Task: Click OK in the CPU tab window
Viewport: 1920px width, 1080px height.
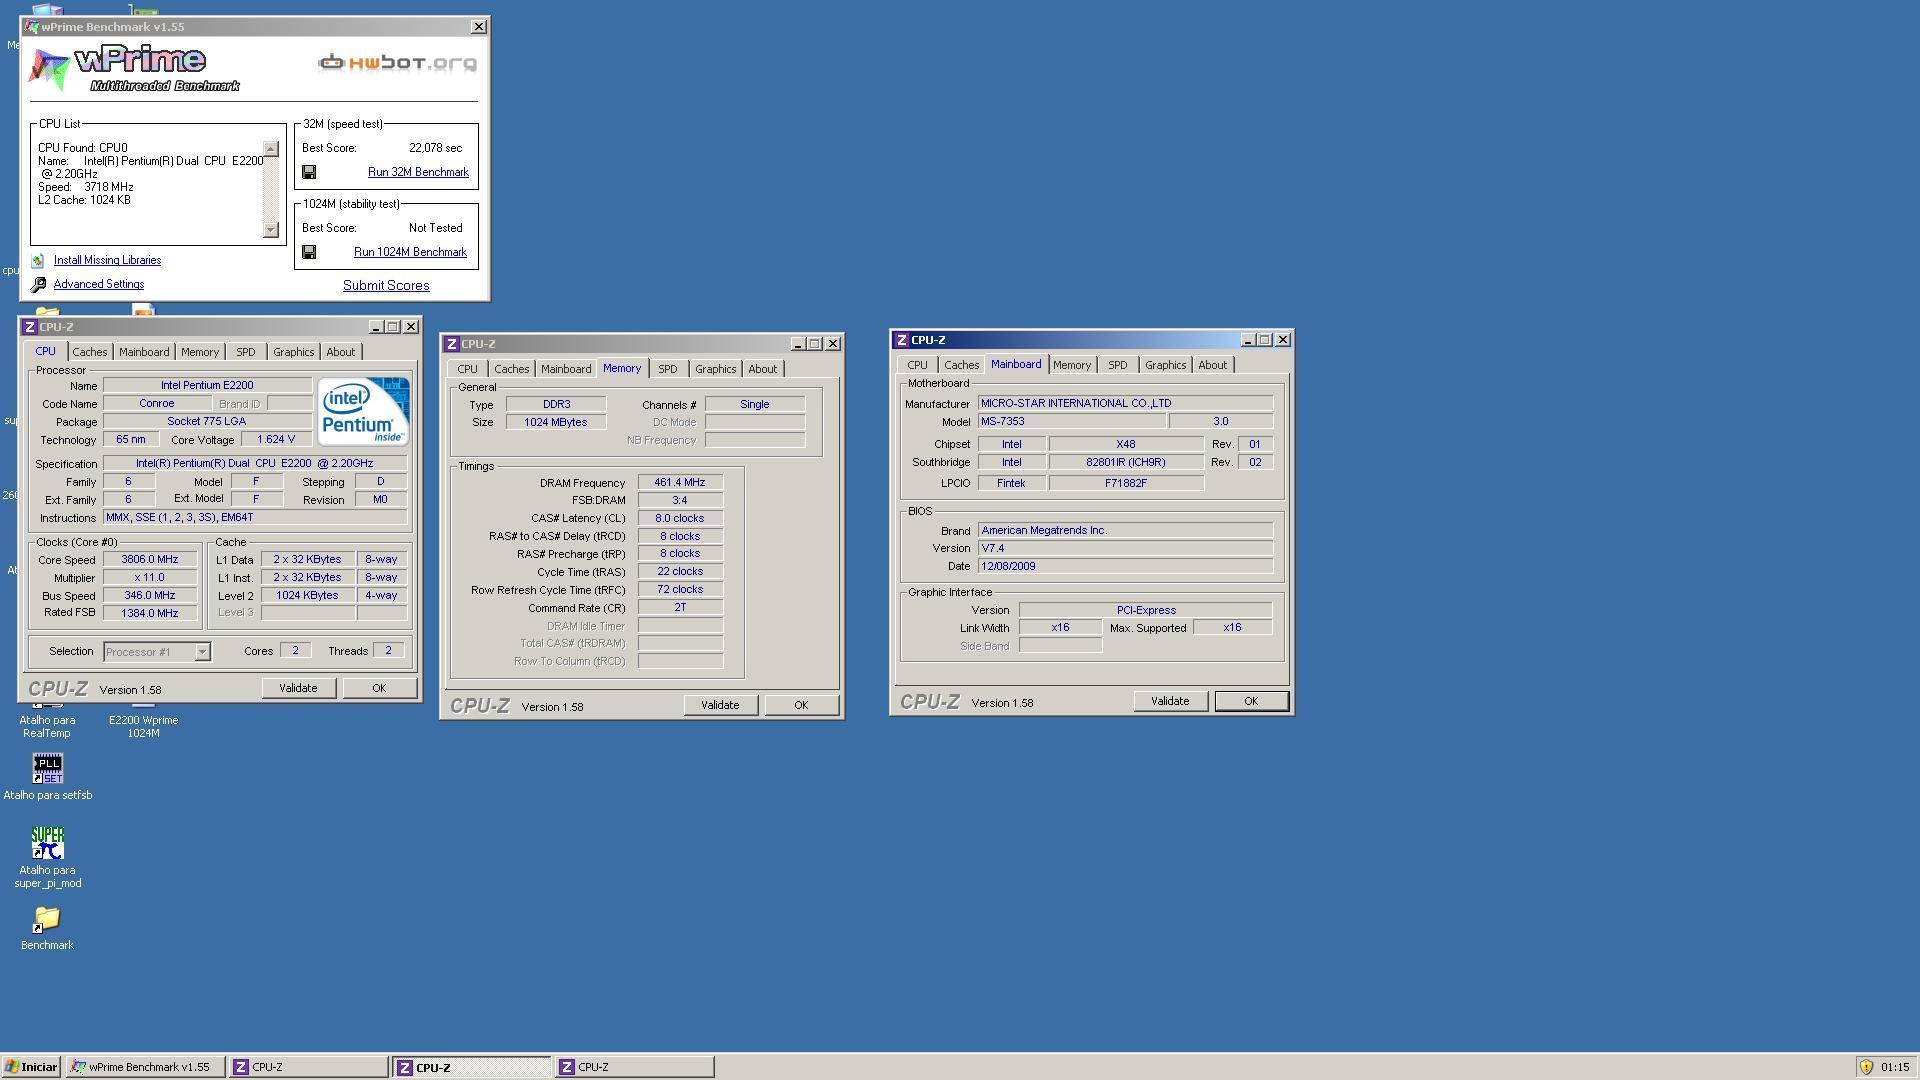Action: (379, 688)
